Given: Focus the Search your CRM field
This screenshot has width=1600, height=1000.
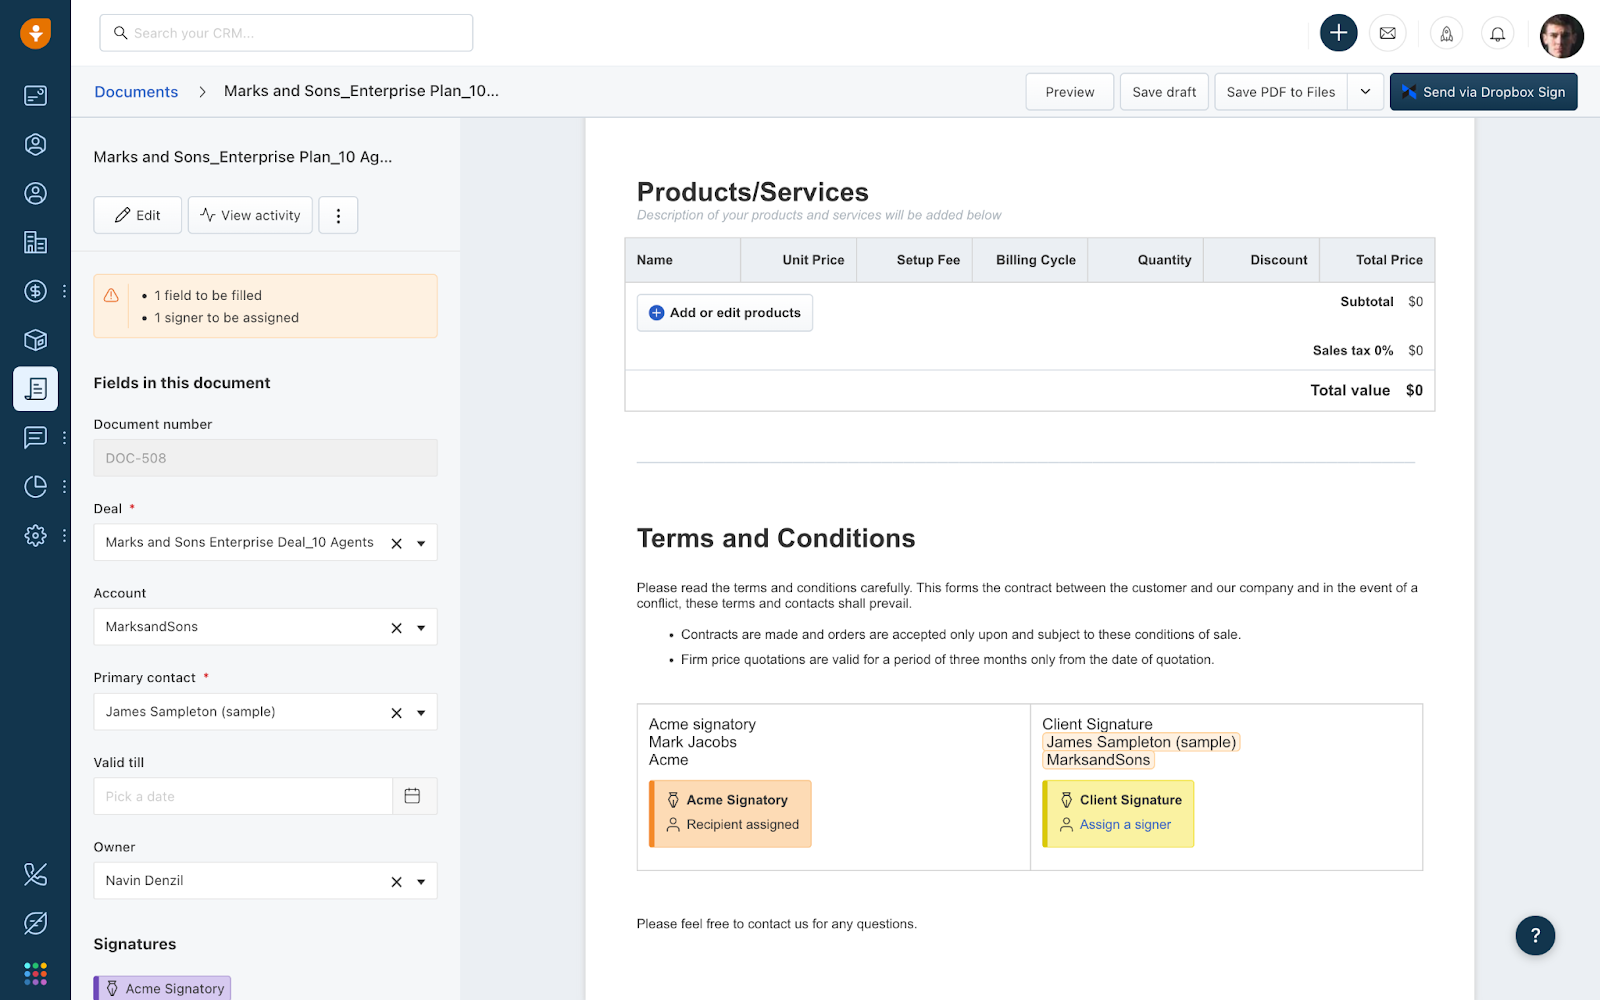Looking at the screenshot, I should [x=286, y=33].
